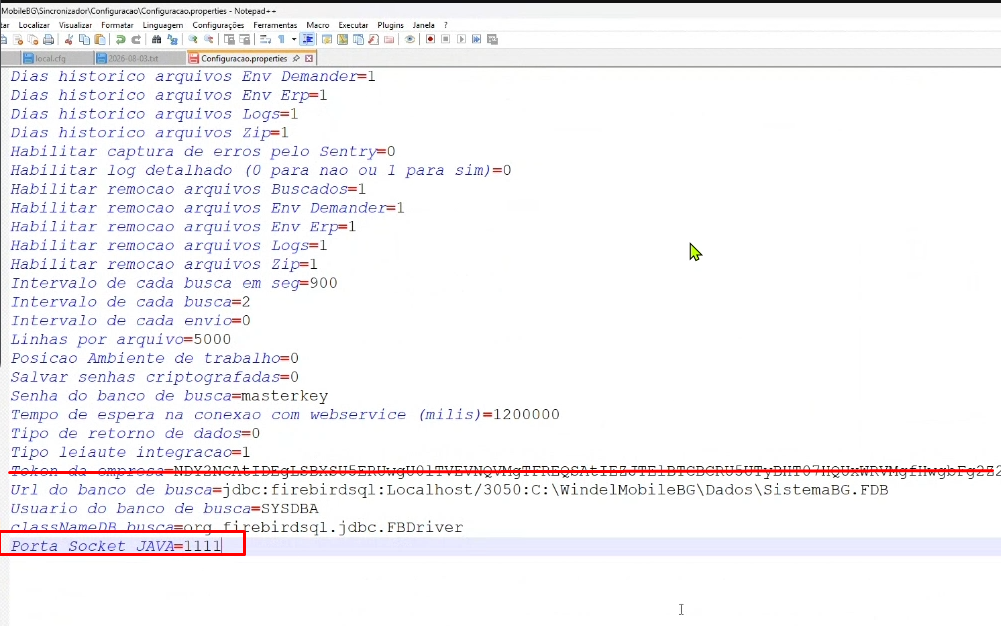Click the 'Url do banco de busca' line
The height and width of the screenshot is (626, 1001).
pyautogui.click(x=449, y=490)
